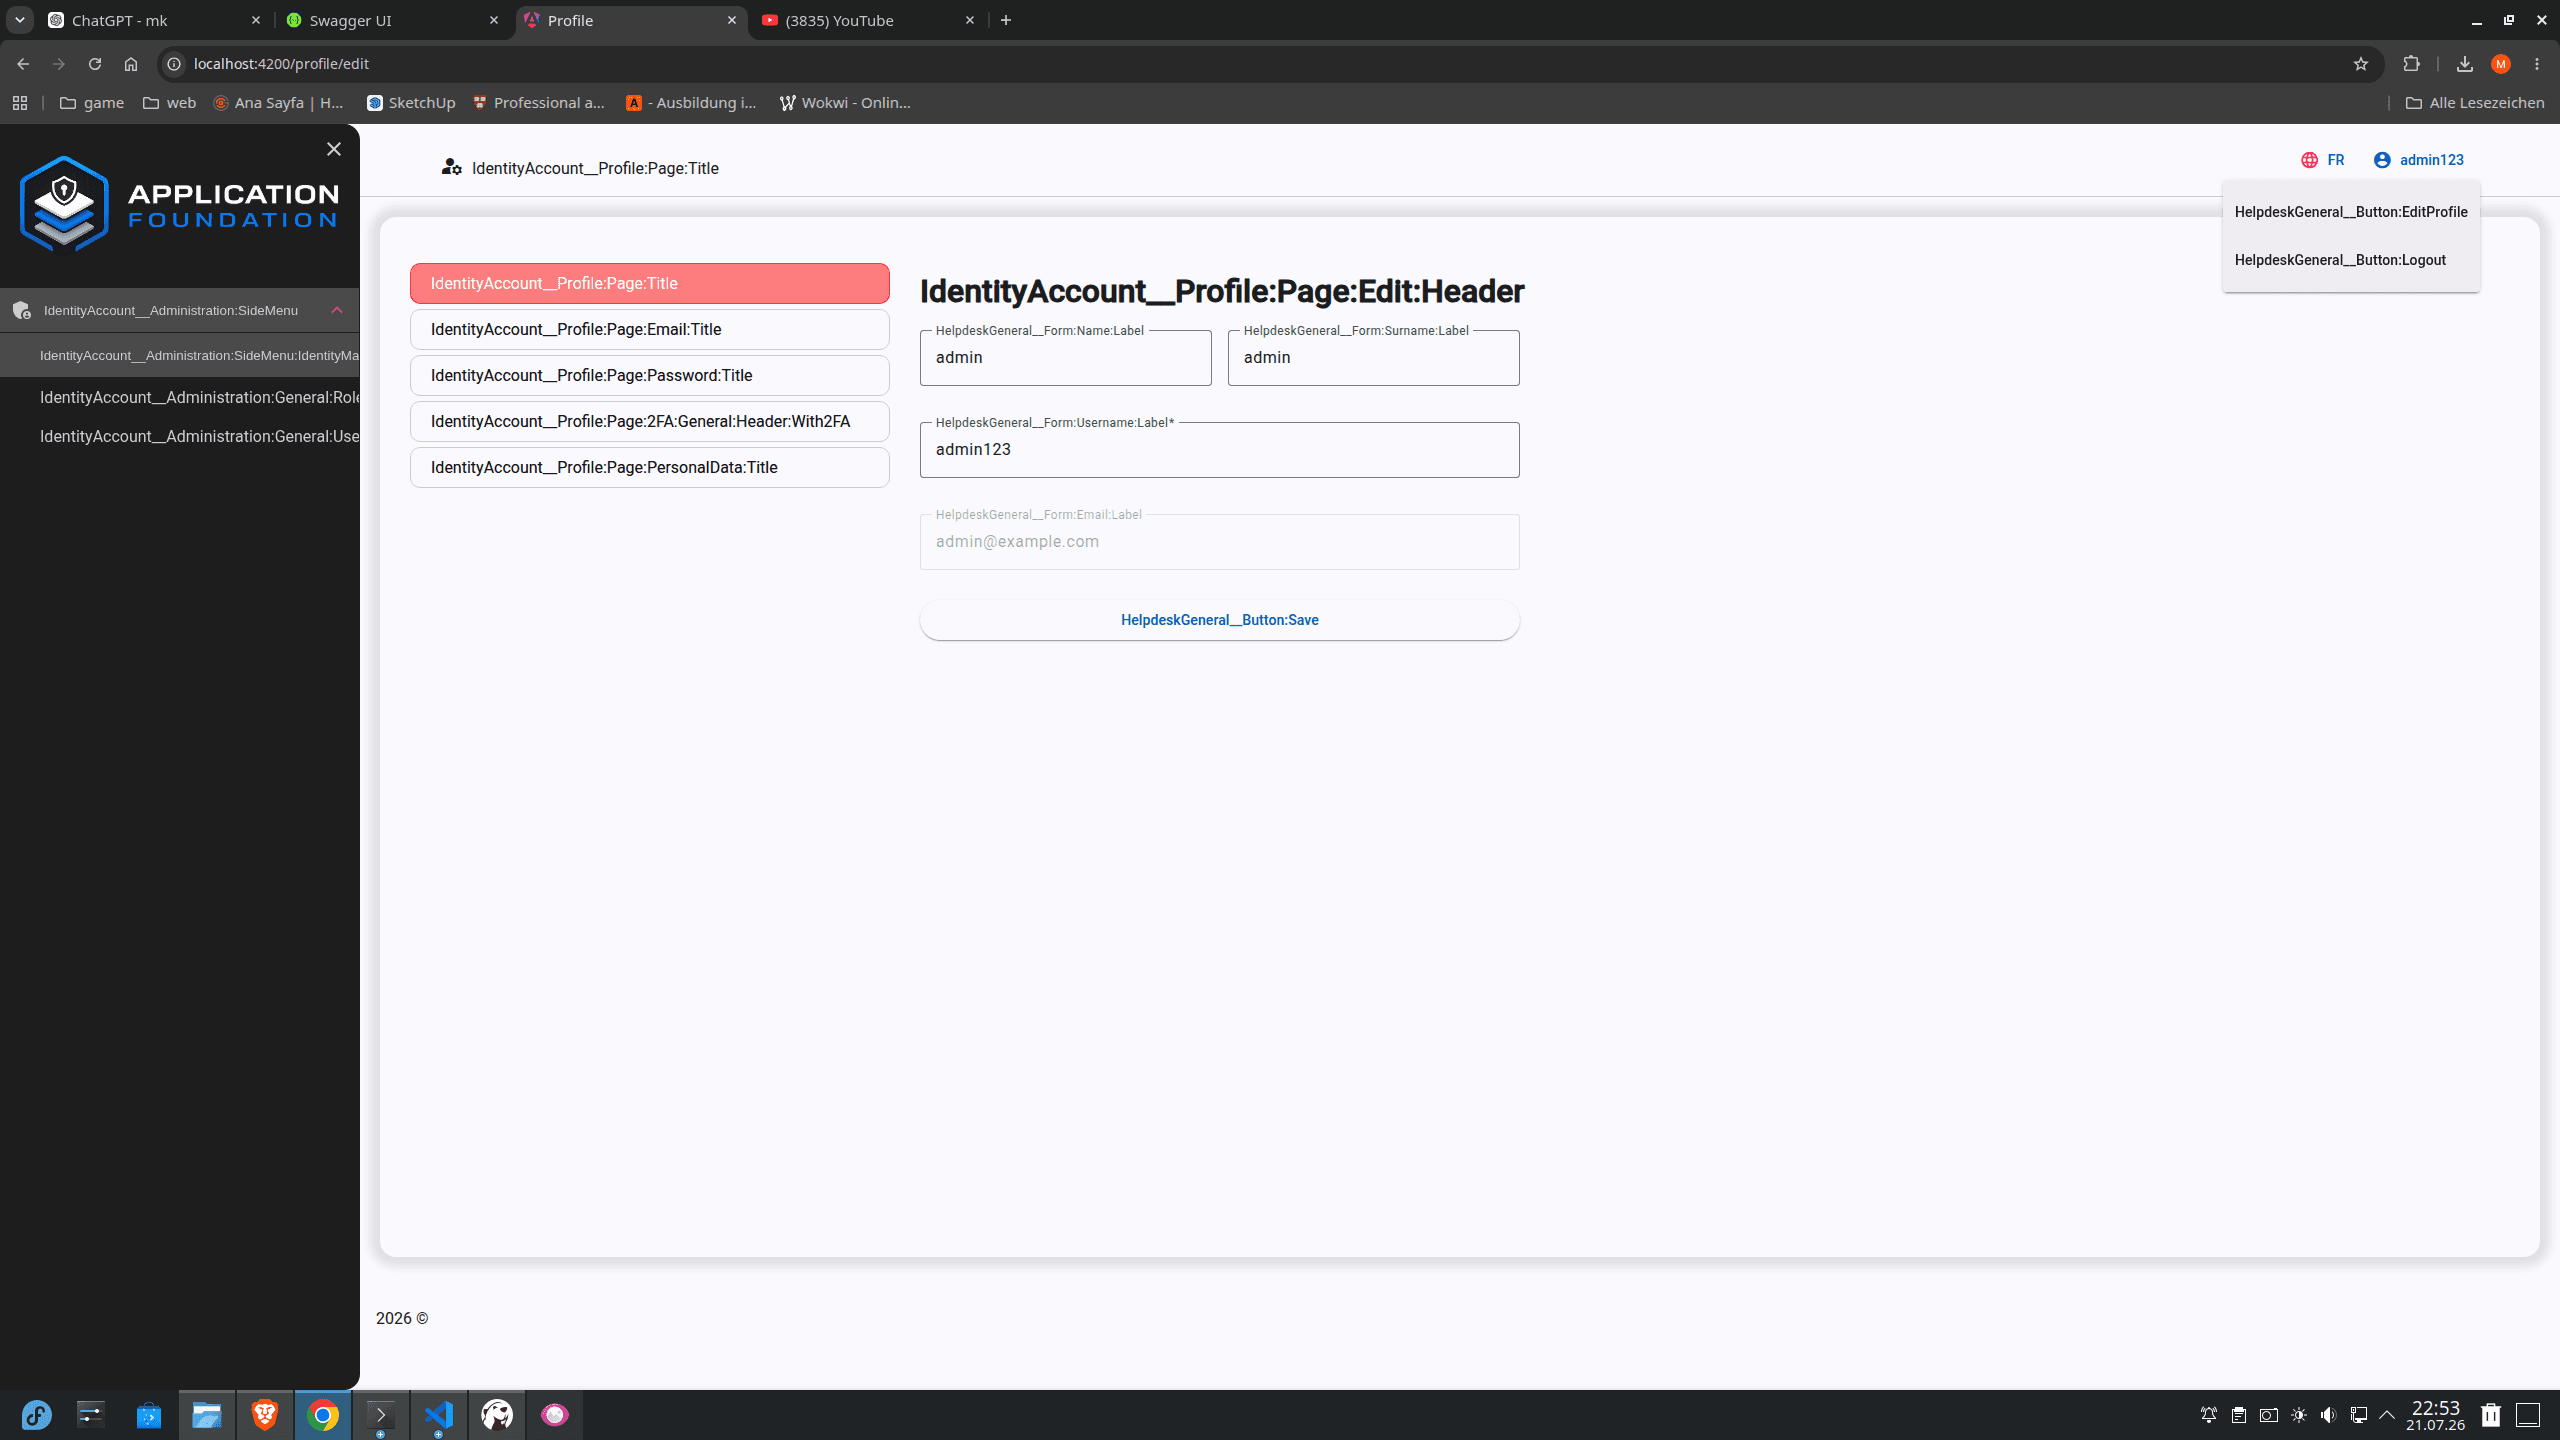Open IdentityAccount__Administration:General:Use entry
This screenshot has height=1440, width=2560.
(x=200, y=436)
